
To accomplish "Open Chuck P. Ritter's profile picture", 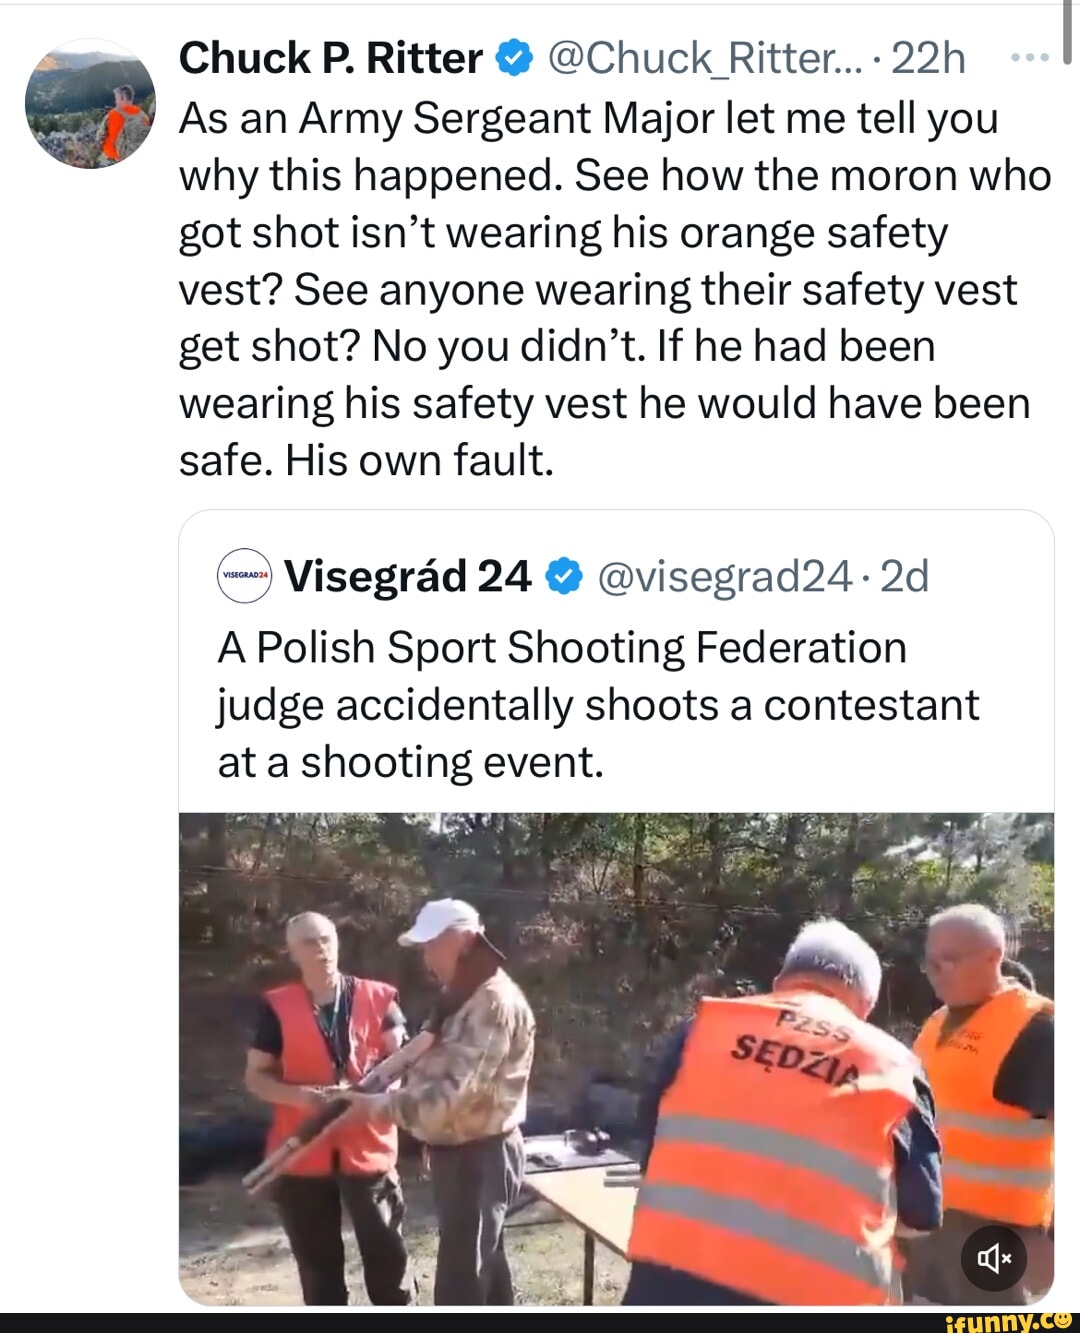I will (x=91, y=103).
